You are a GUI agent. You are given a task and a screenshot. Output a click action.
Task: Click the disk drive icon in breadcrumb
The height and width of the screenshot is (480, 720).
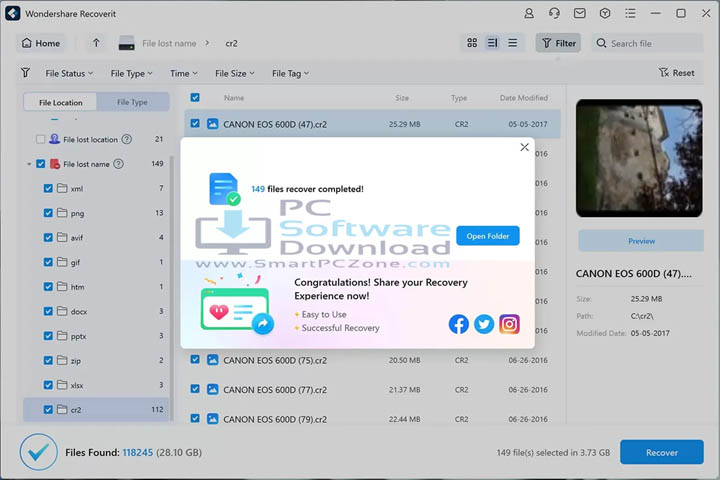pos(126,43)
